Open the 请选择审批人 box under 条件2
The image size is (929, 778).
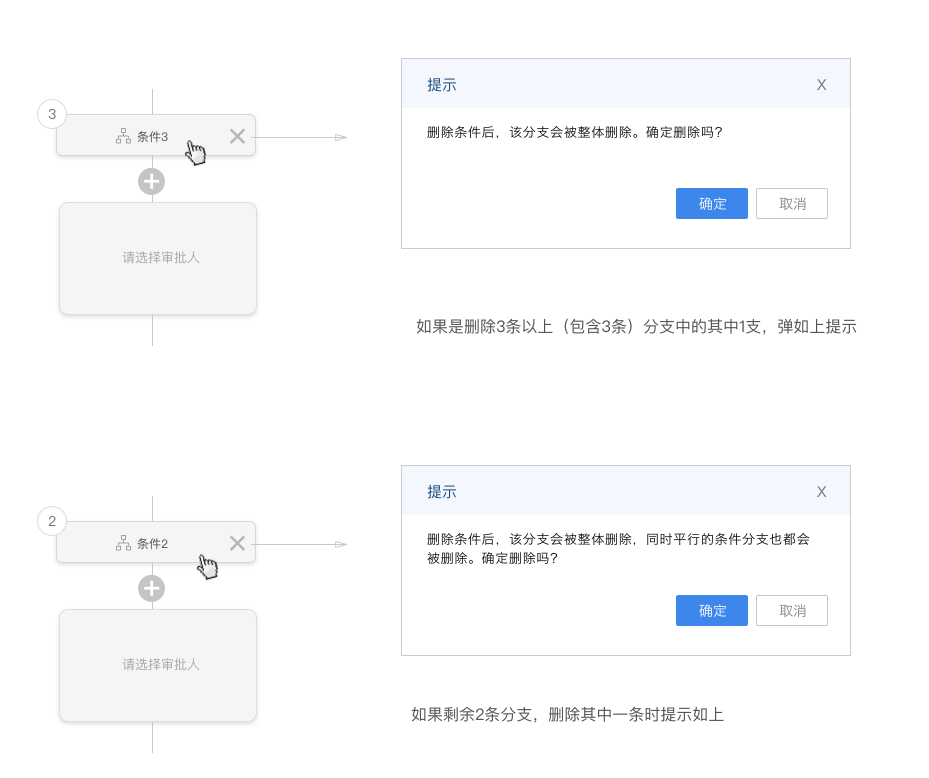158,665
